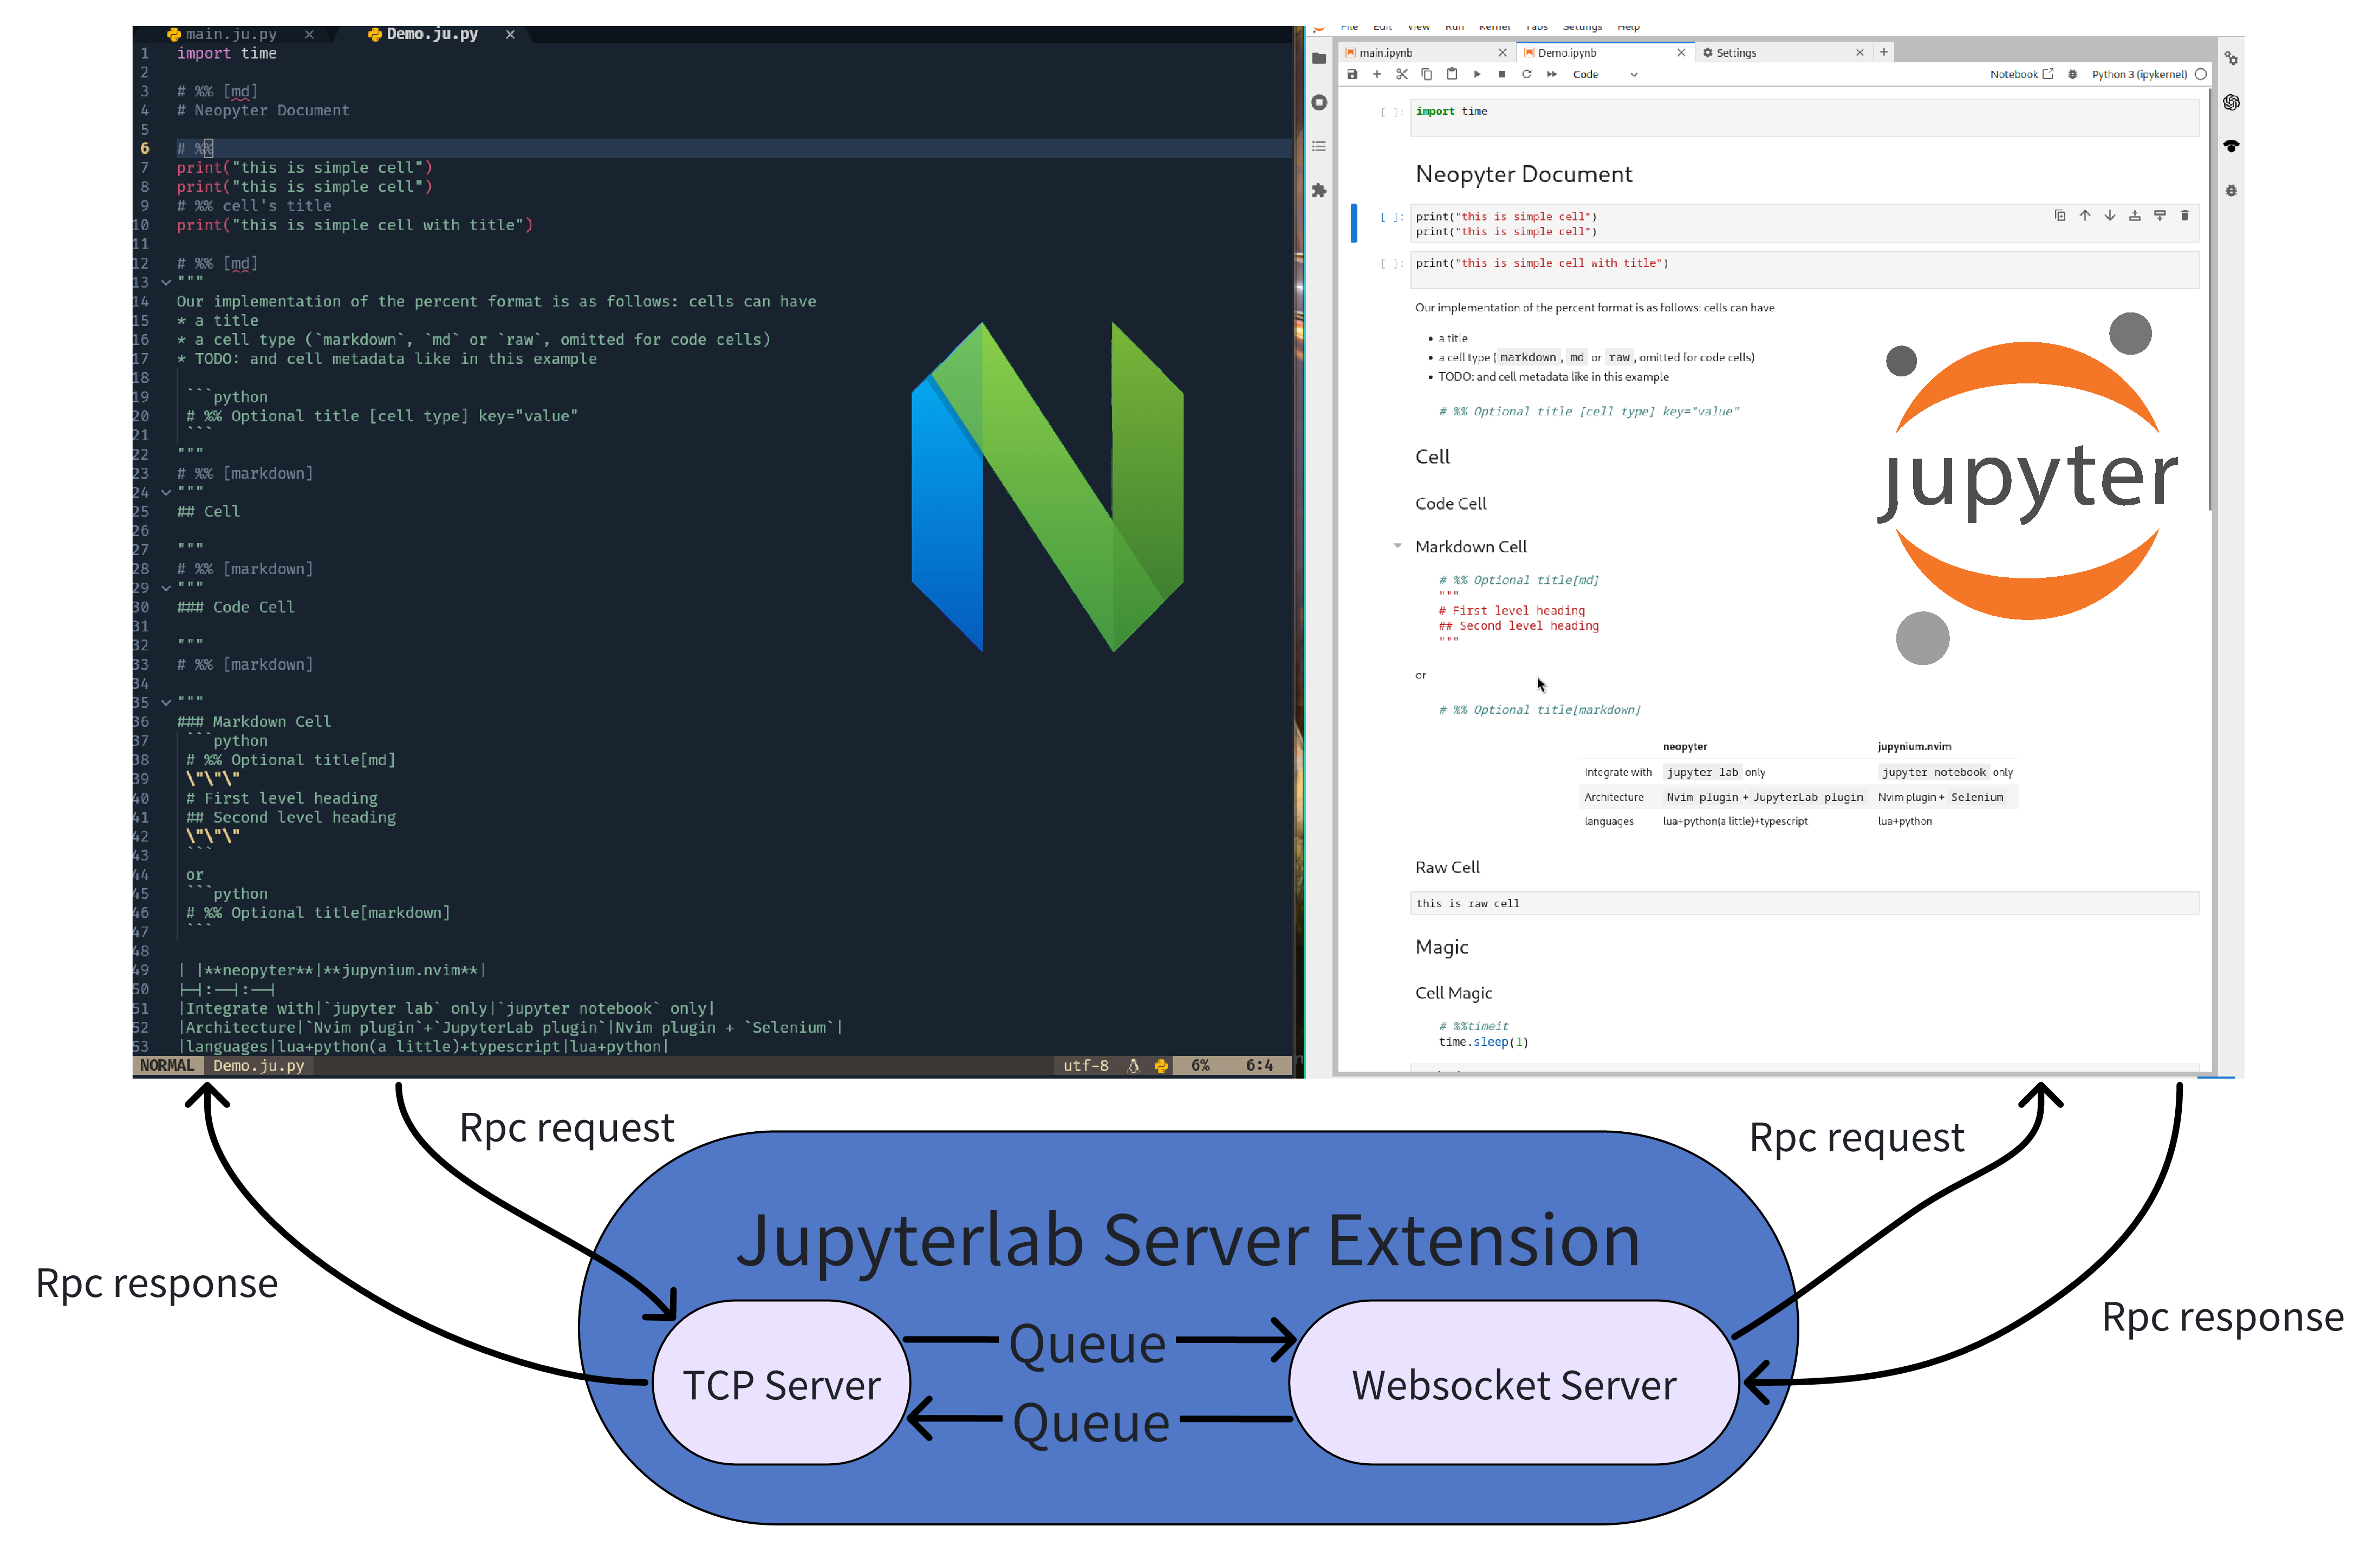
Task: Toggle the fold chevron at Neovim line 35
Action: click(x=166, y=703)
